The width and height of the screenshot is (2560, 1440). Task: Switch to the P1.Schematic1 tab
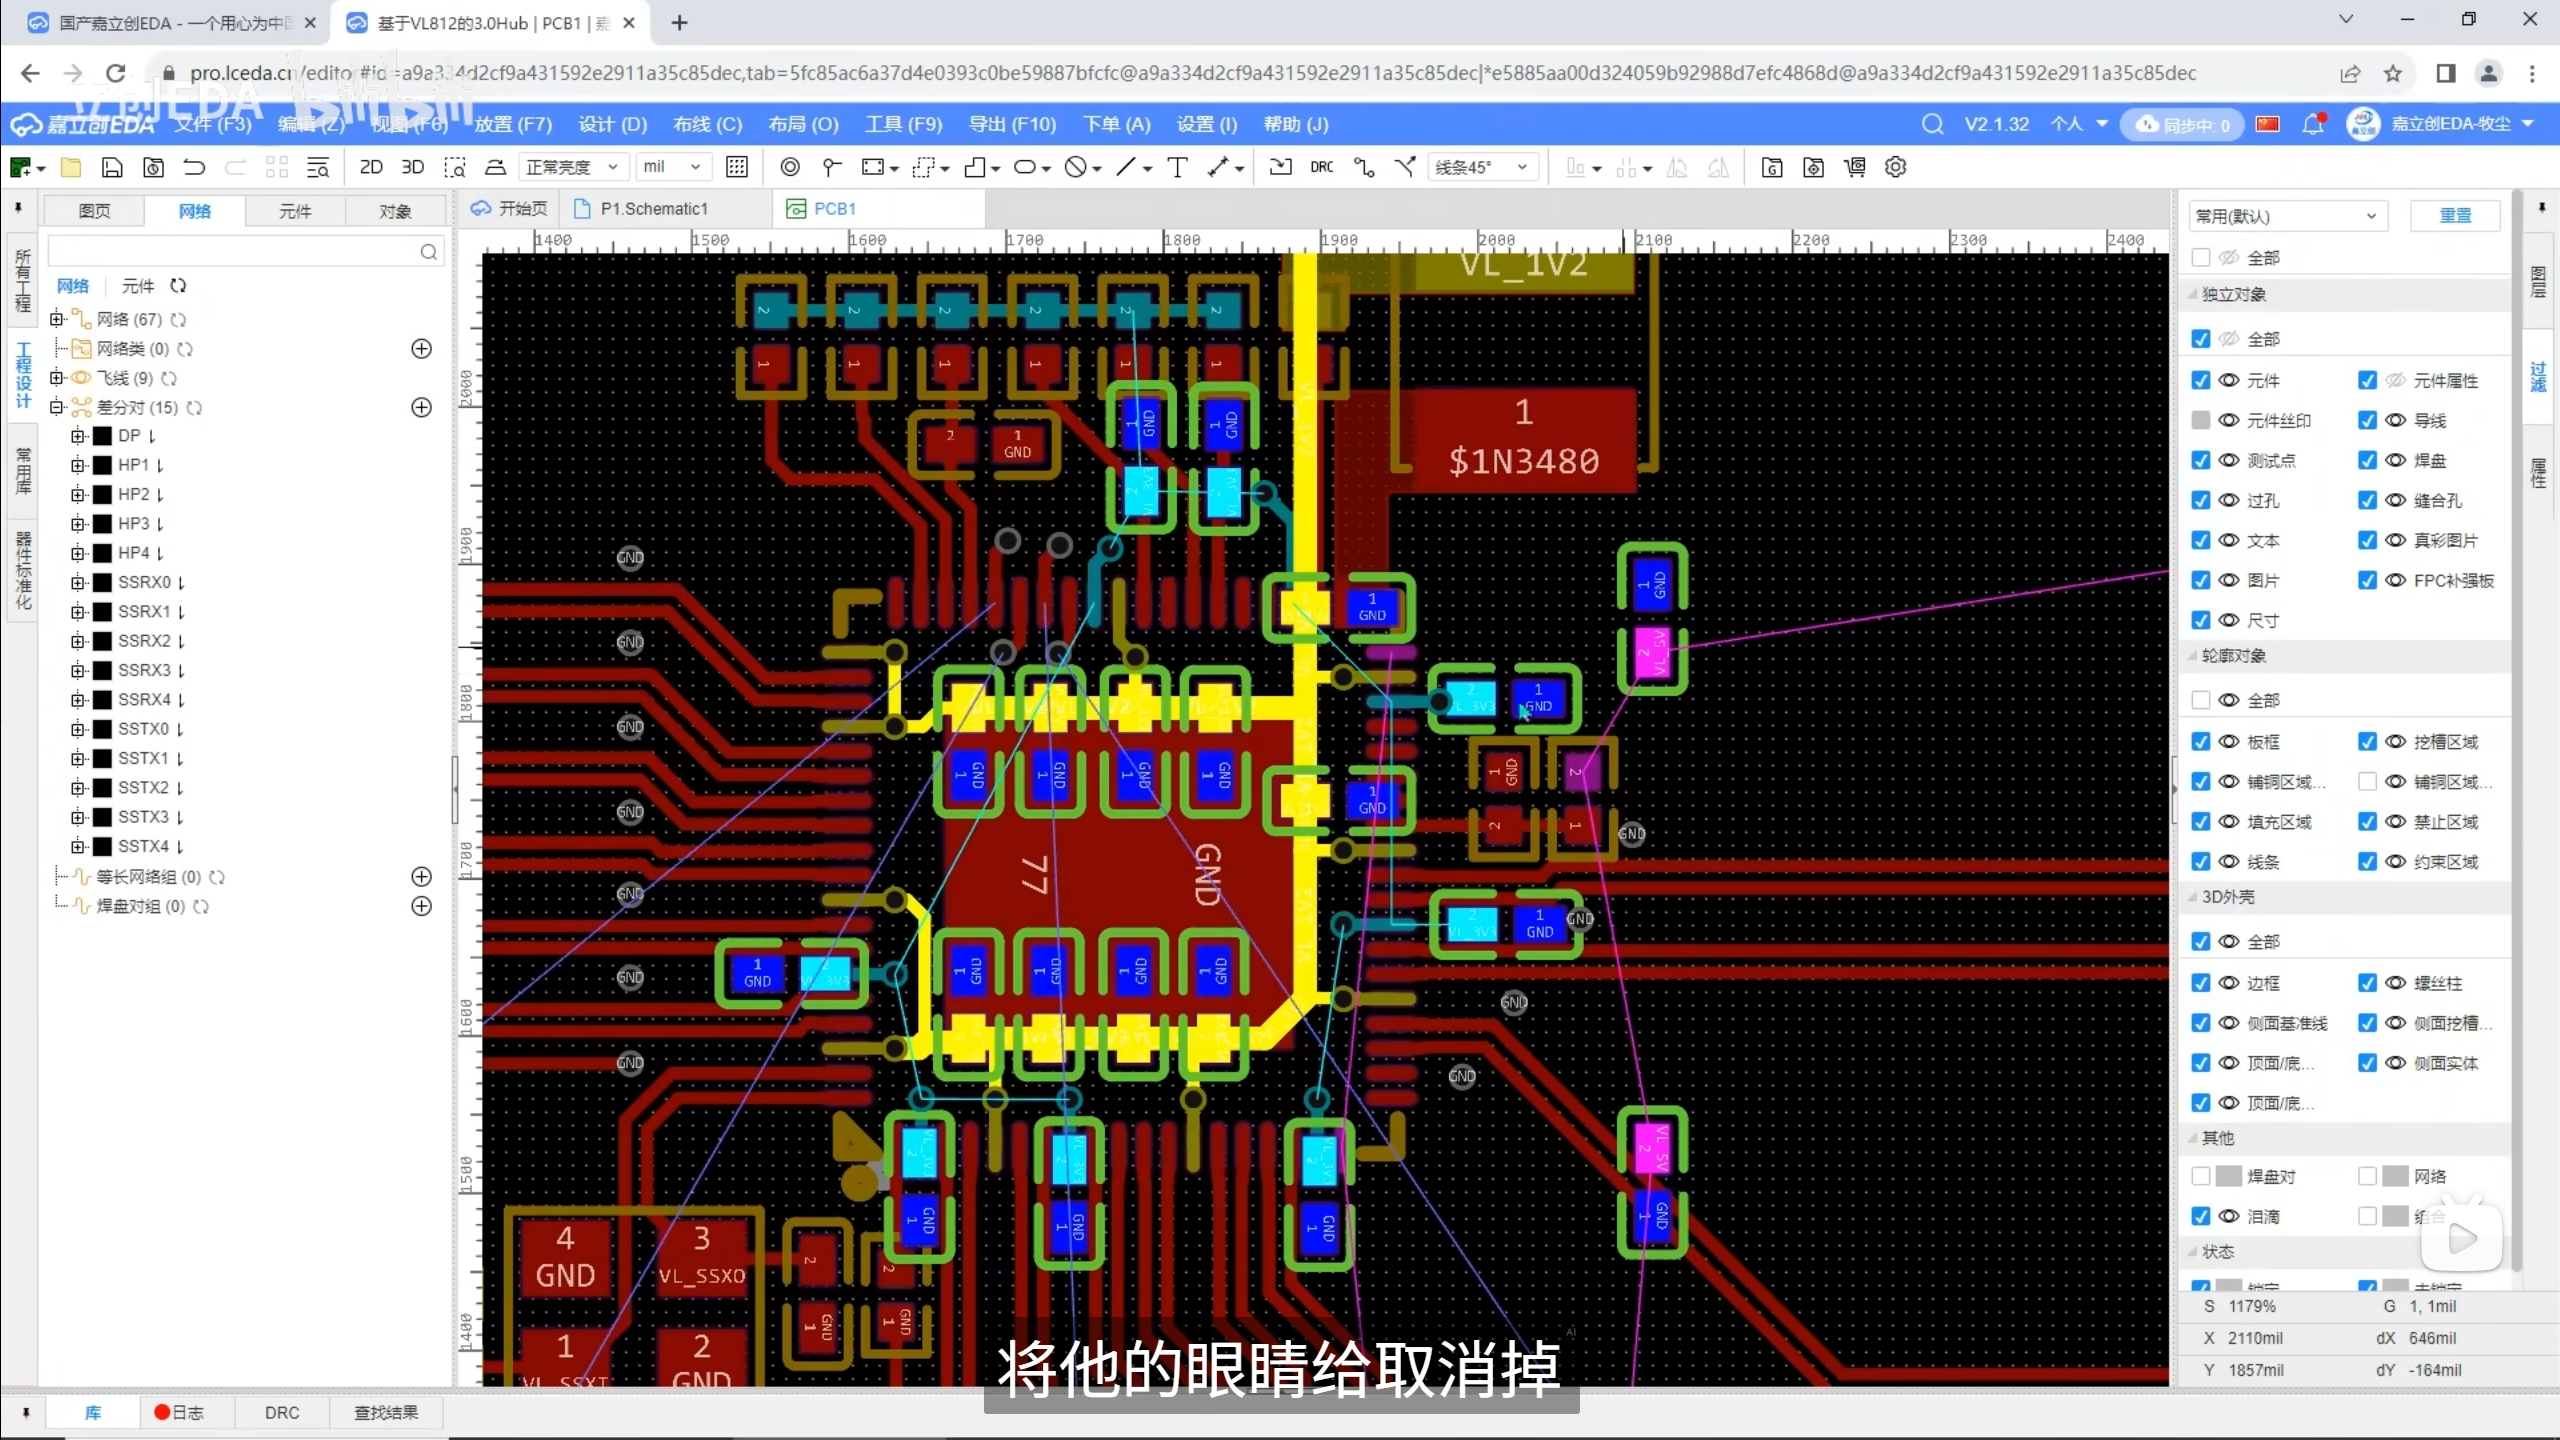pos(653,208)
